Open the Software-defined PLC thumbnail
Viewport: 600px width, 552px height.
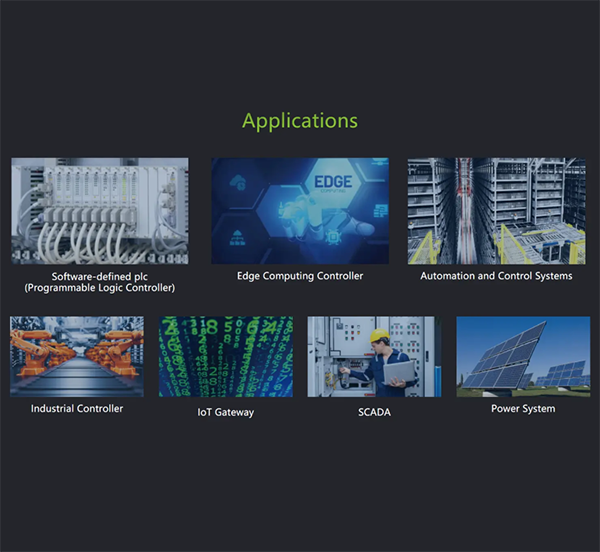99,211
